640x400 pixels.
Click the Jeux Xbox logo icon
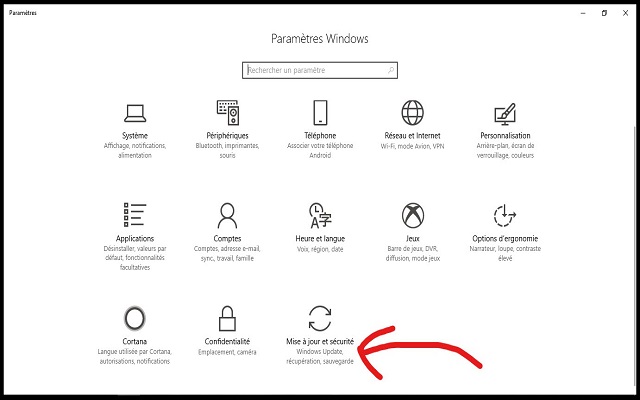coord(412,215)
